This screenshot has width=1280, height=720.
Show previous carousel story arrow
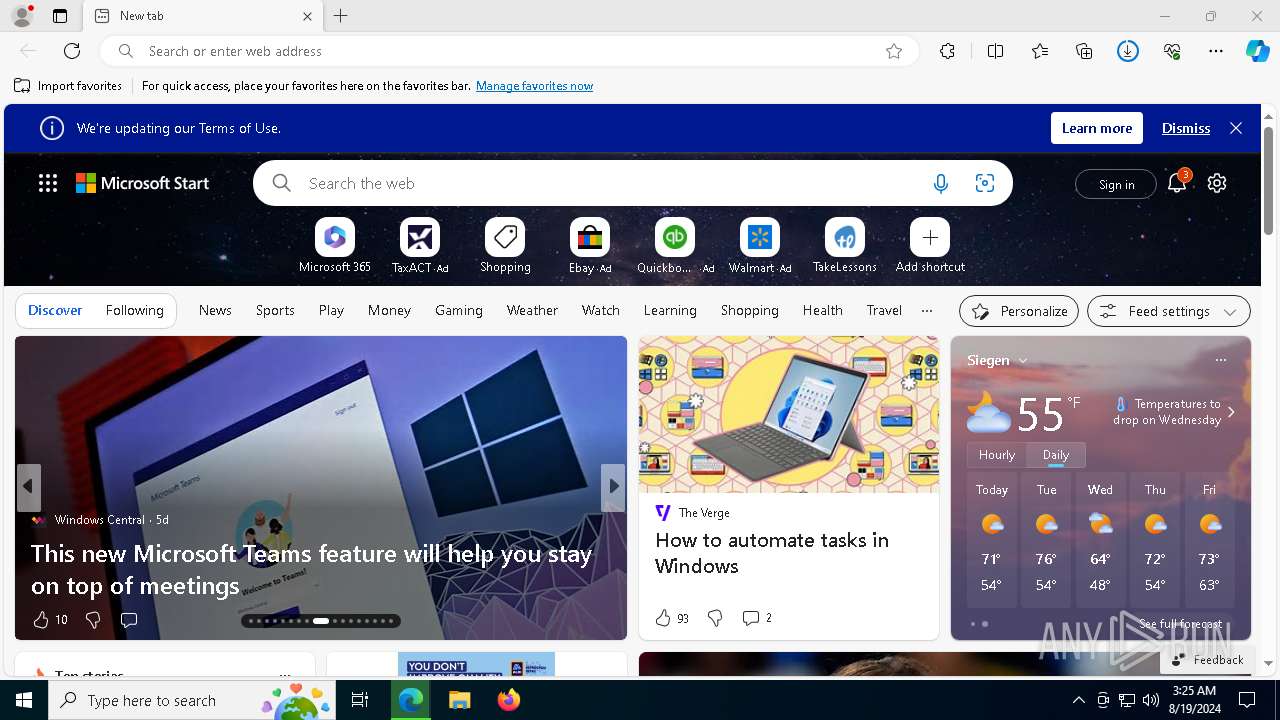pos(28,487)
